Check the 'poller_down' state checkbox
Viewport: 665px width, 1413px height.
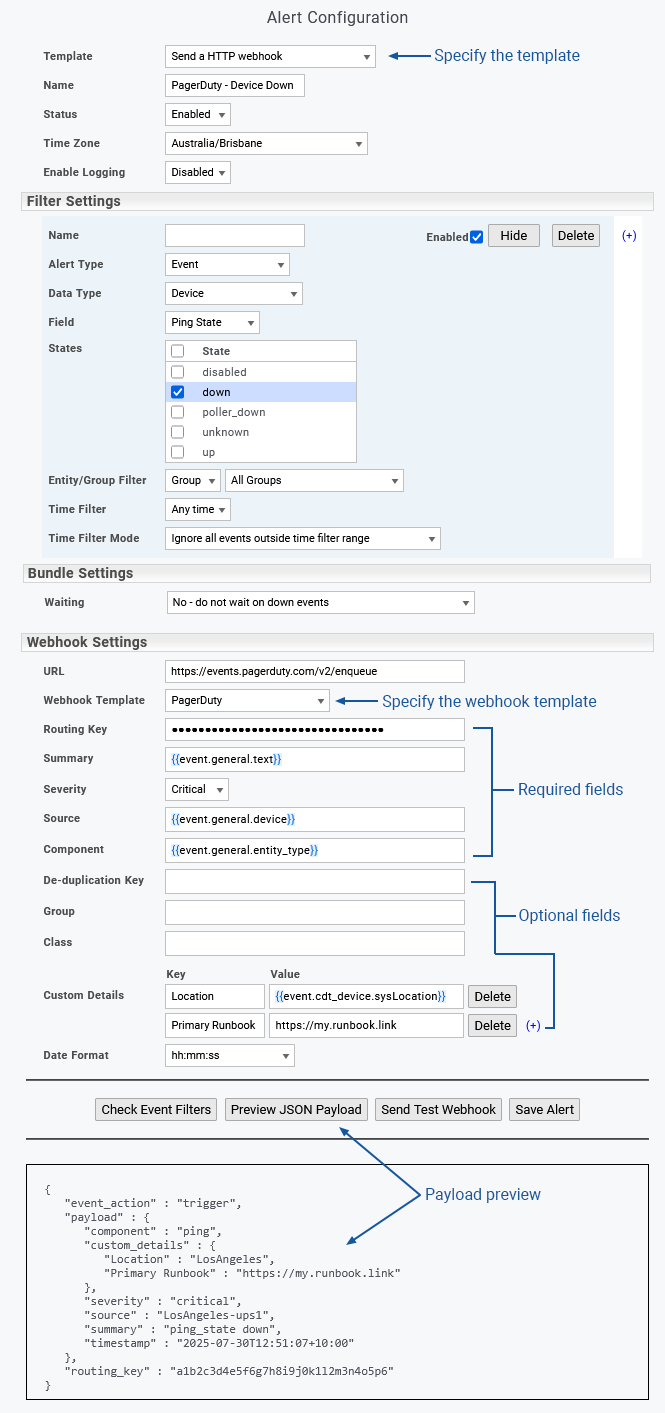177,412
